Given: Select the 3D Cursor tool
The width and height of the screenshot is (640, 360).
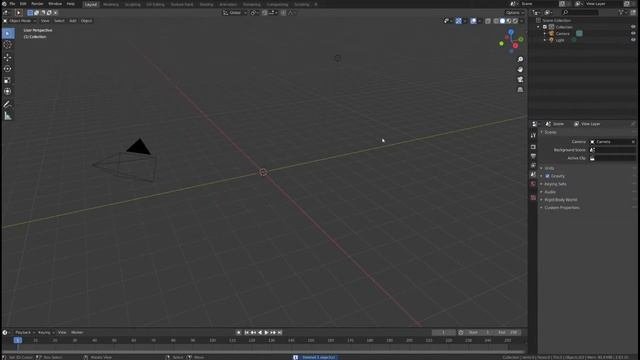Looking at the screenshot, I should point(8,45).
